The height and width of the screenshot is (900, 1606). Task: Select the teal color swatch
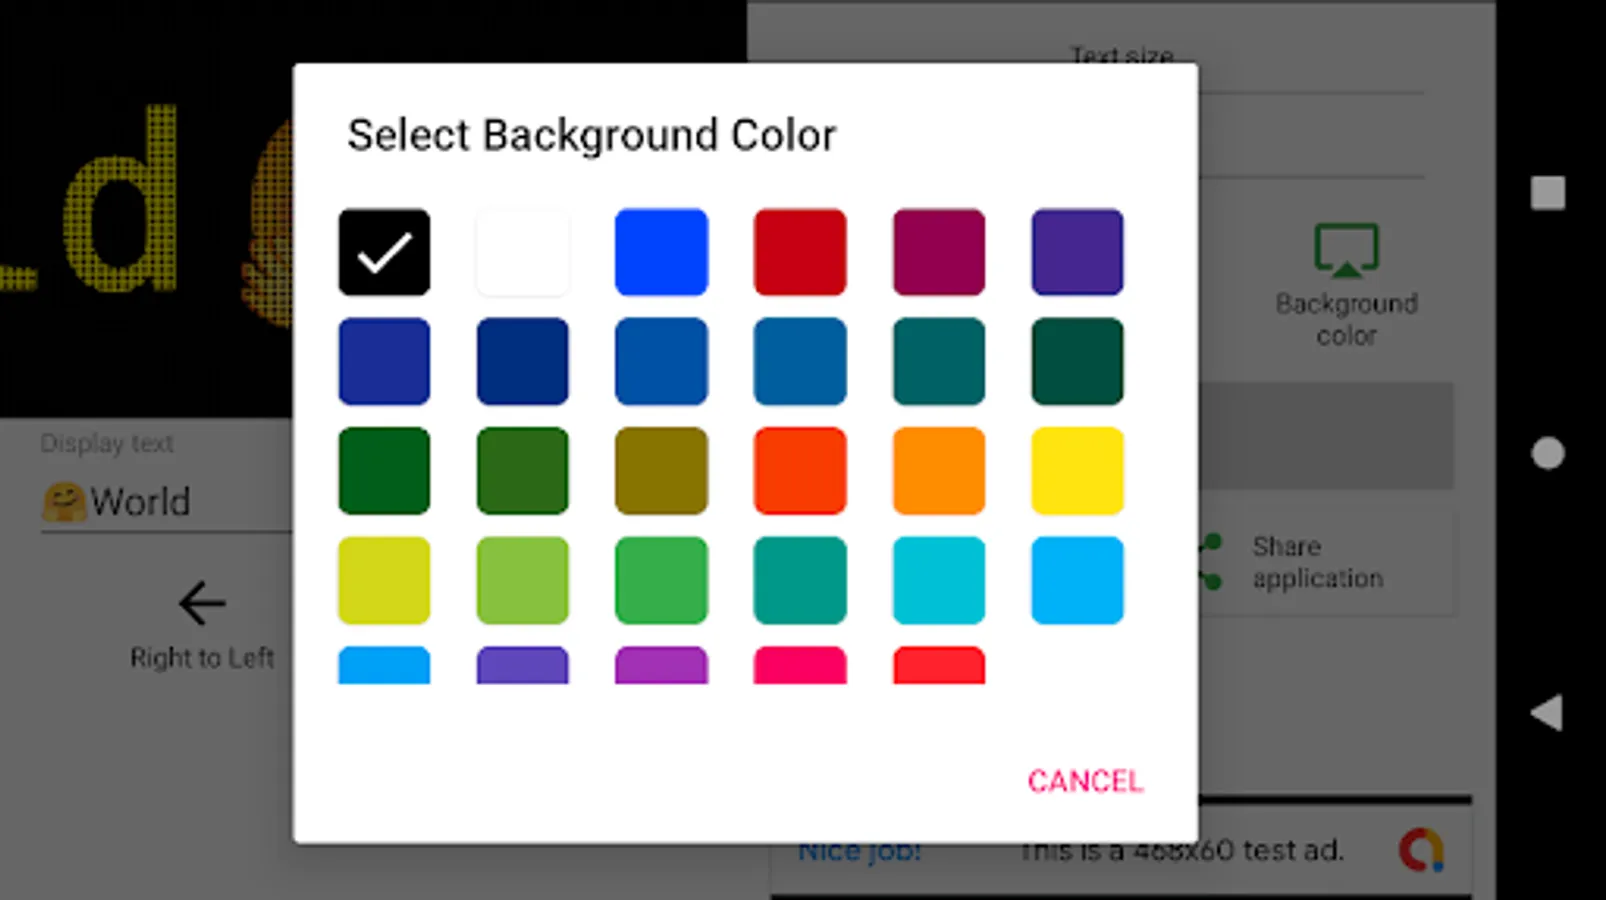(800, 580)
